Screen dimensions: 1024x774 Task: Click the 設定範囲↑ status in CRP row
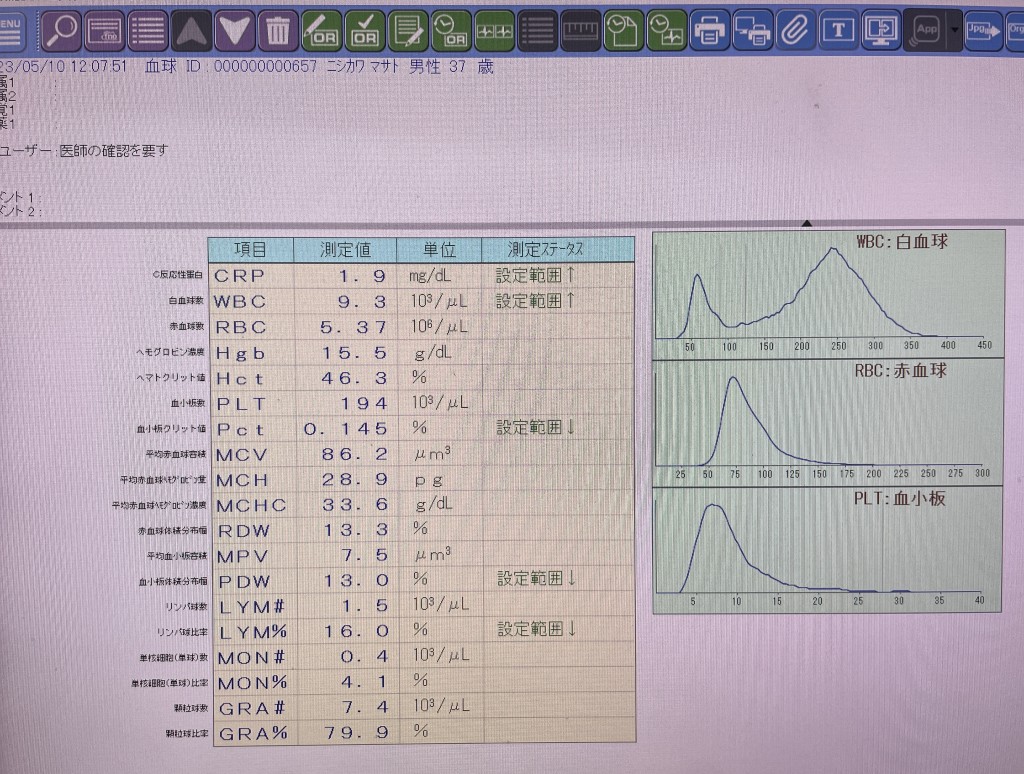pos(536,275)
